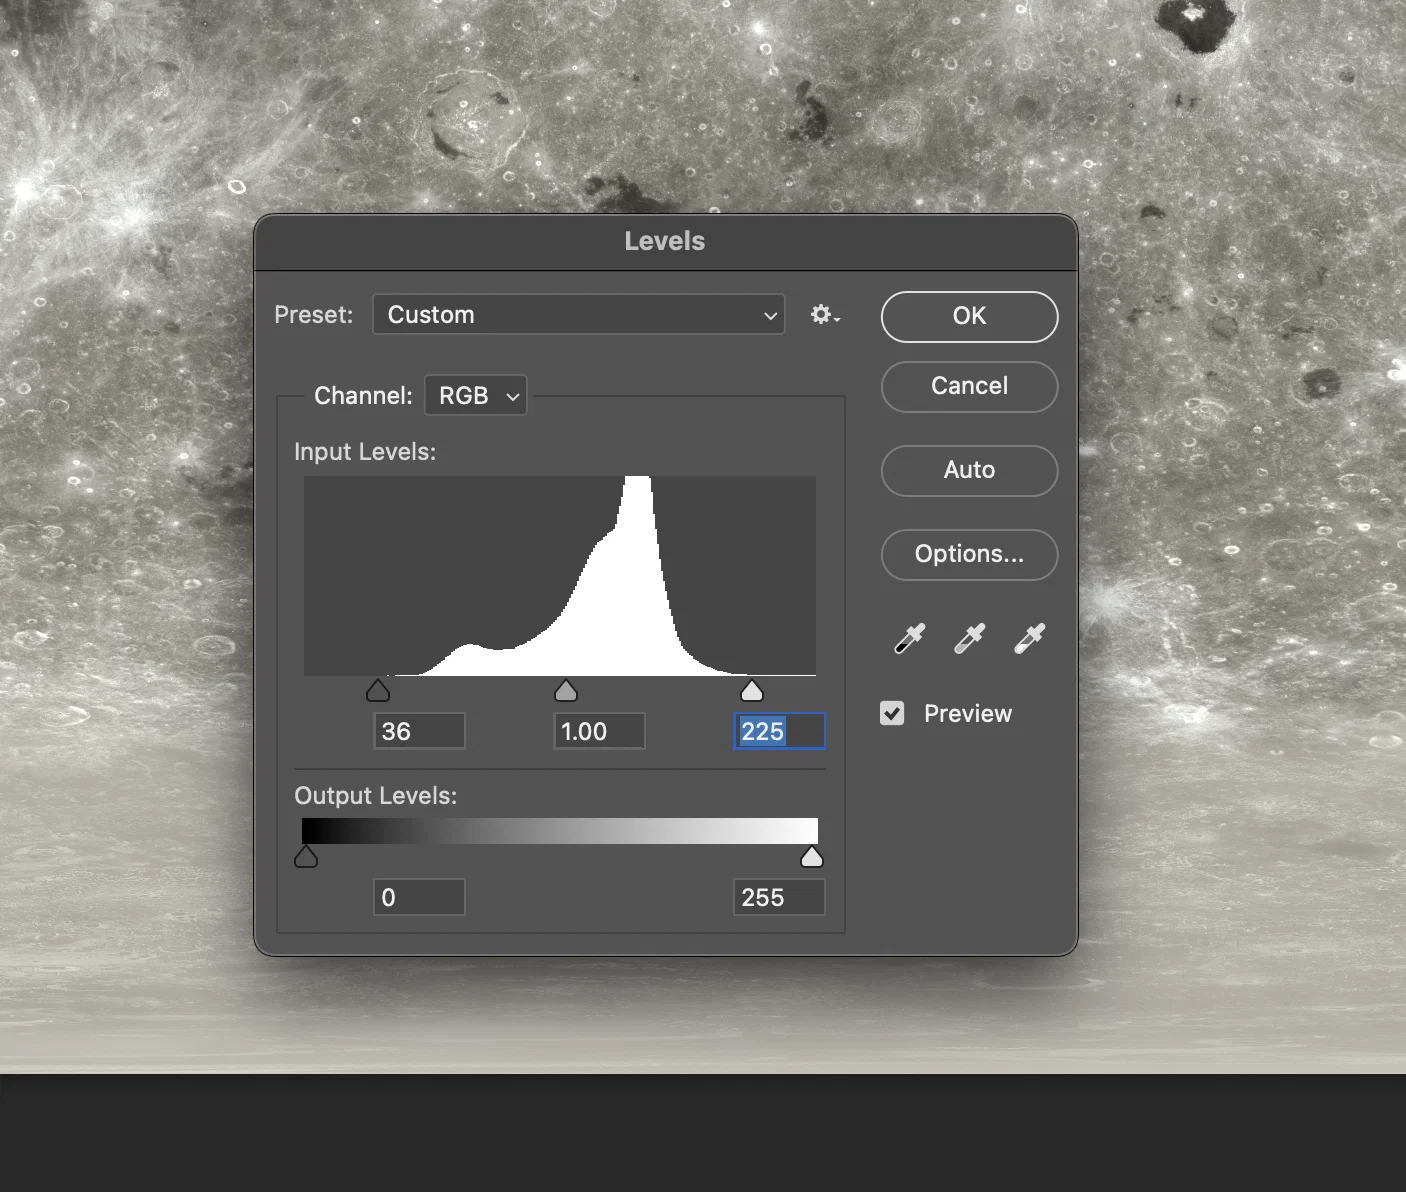Focus the output shadows field showing 0
Viewport: 1406px width, 1192px height.
(x=419, y=897)
